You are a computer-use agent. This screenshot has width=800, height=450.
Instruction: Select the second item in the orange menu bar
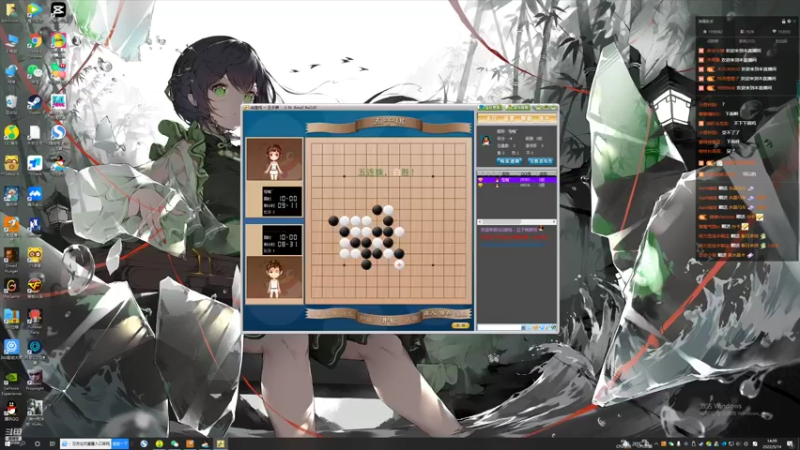(509, 118)
